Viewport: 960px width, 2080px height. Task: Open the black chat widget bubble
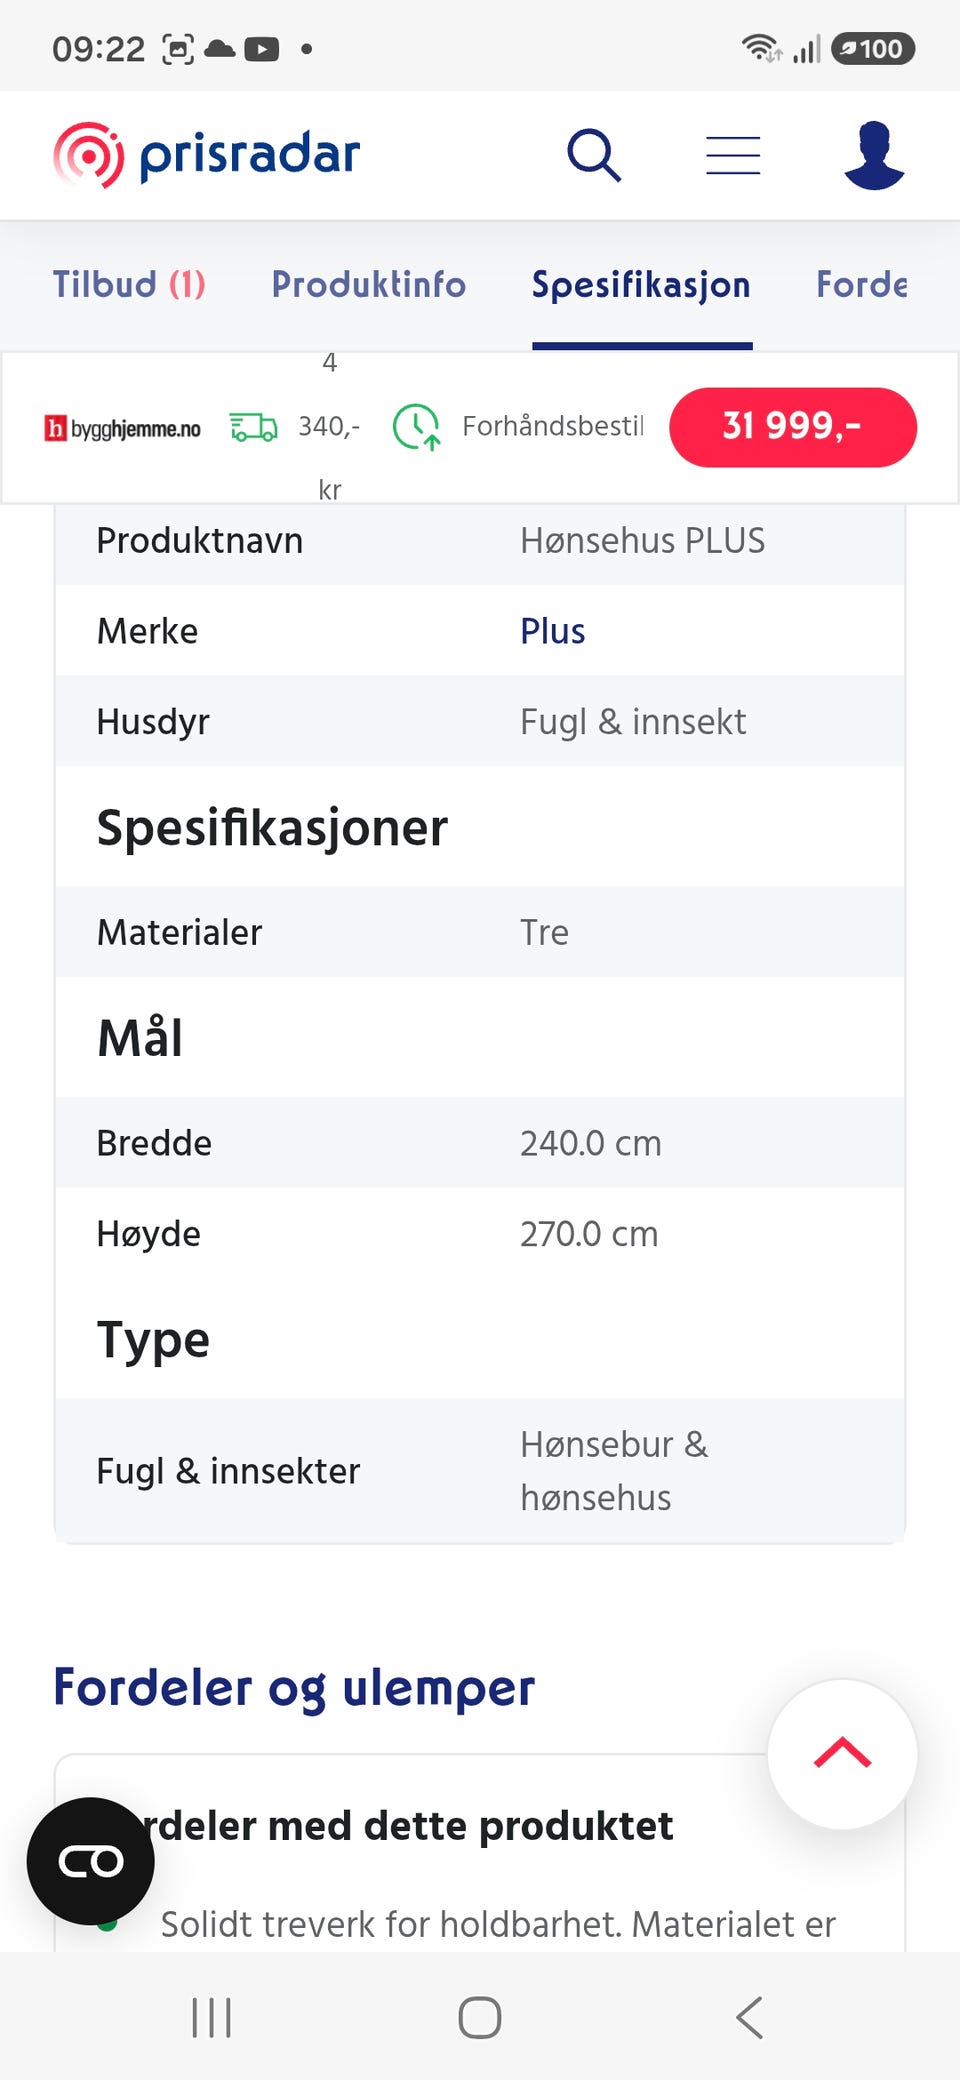click(x=91, y=1861)
